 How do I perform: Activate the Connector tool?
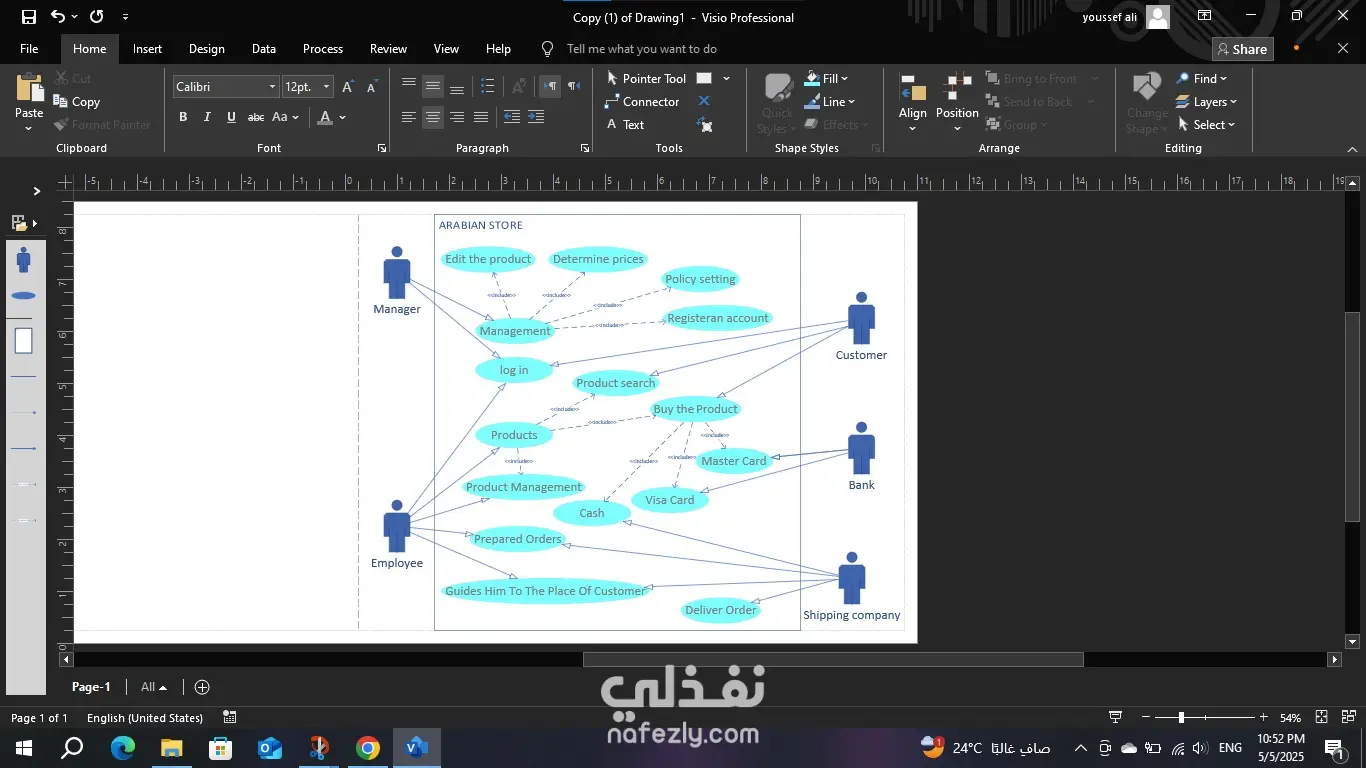tap(642, 101)
